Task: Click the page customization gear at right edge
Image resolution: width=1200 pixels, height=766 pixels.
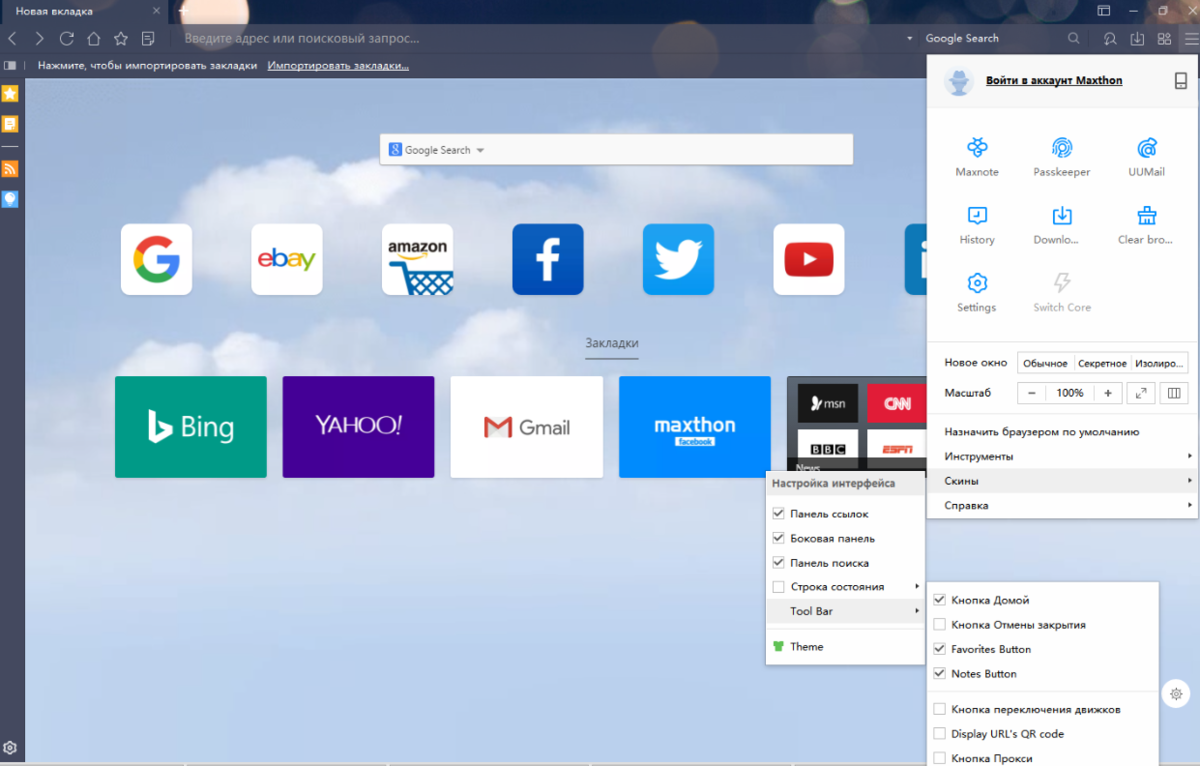Action: 1176,693
